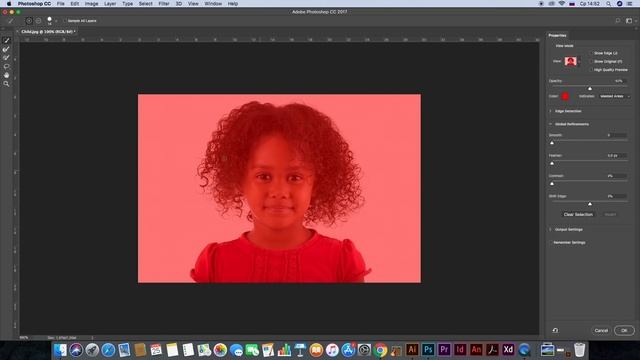Open the View mode thumbnail dropdown
Screen dimensions: 640x360
(572, 62)
